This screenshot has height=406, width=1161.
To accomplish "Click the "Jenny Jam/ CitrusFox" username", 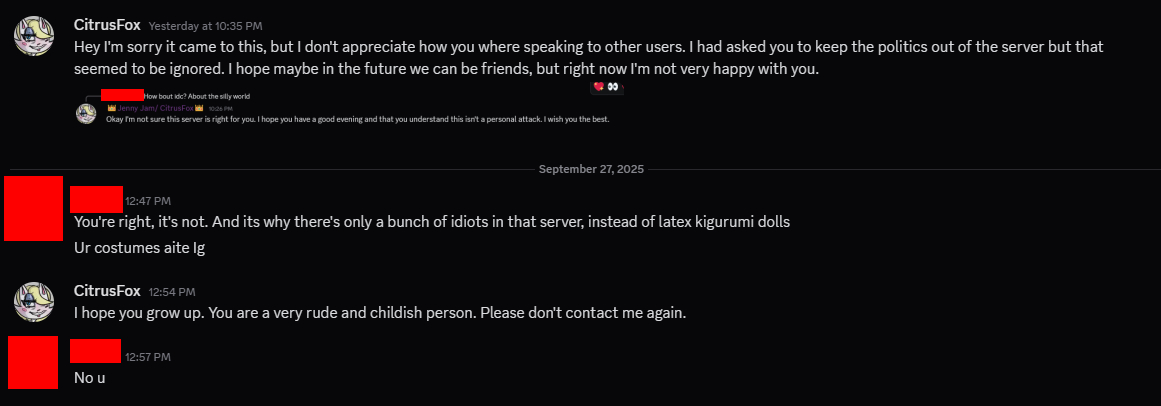I will click(156, 107).
